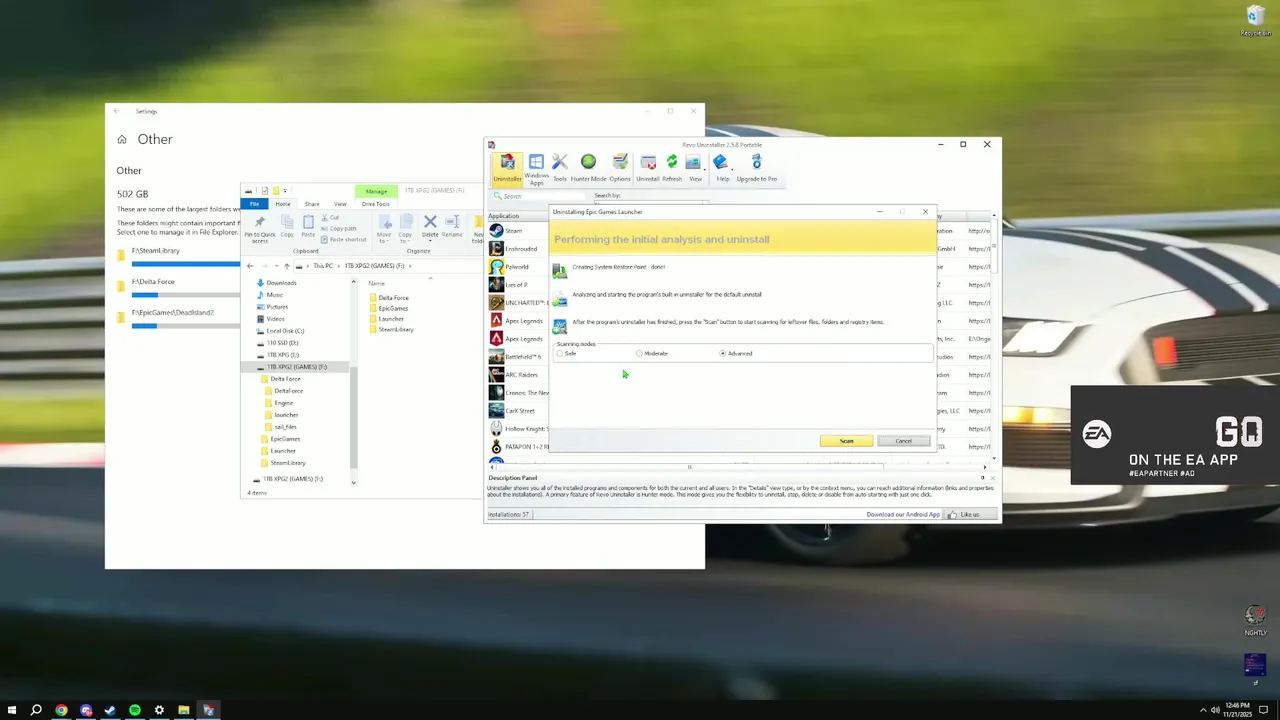Cancel the Epic Games Launcher uninstall
Viewport: 1280px width, 720px height.
click(x=903, y=441)
